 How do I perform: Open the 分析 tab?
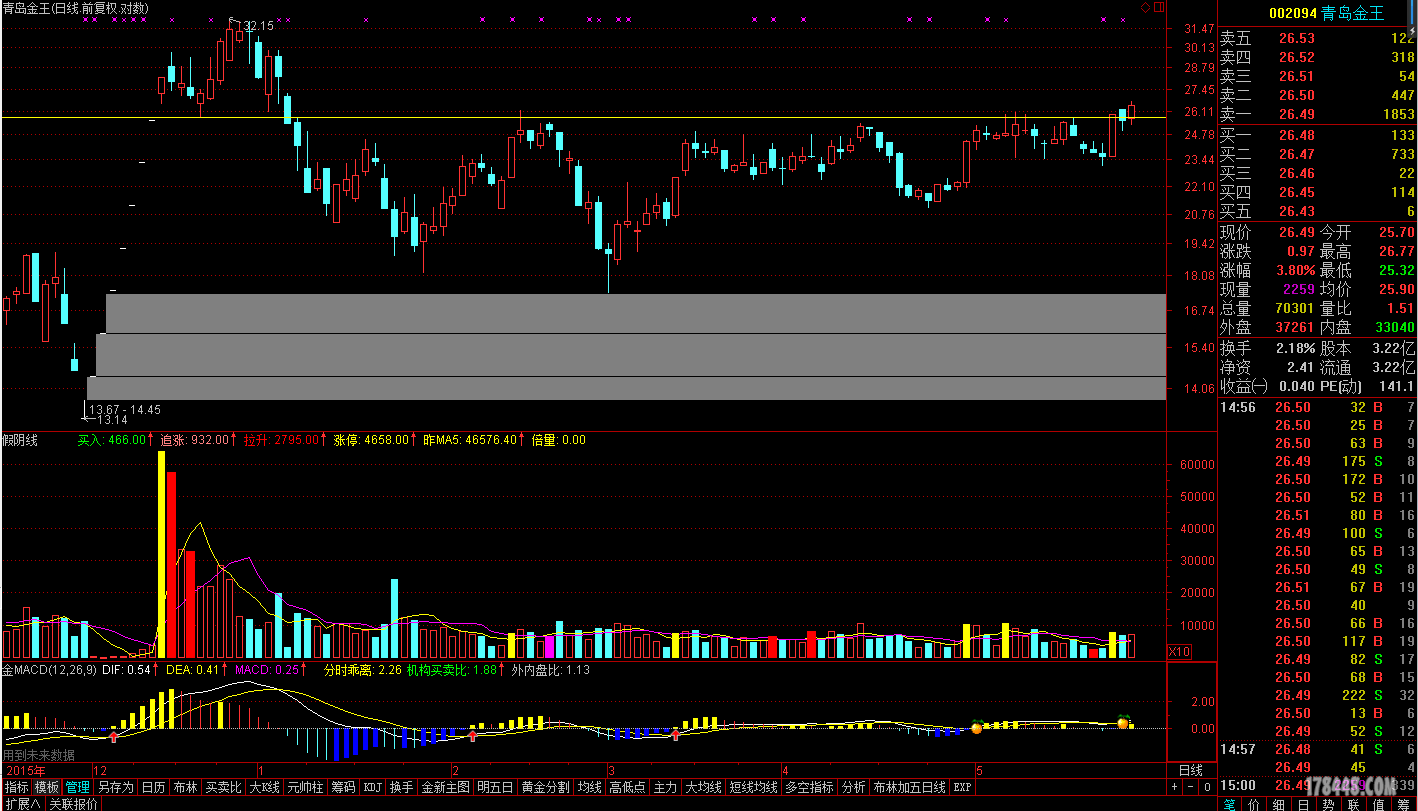pos(853,787)
